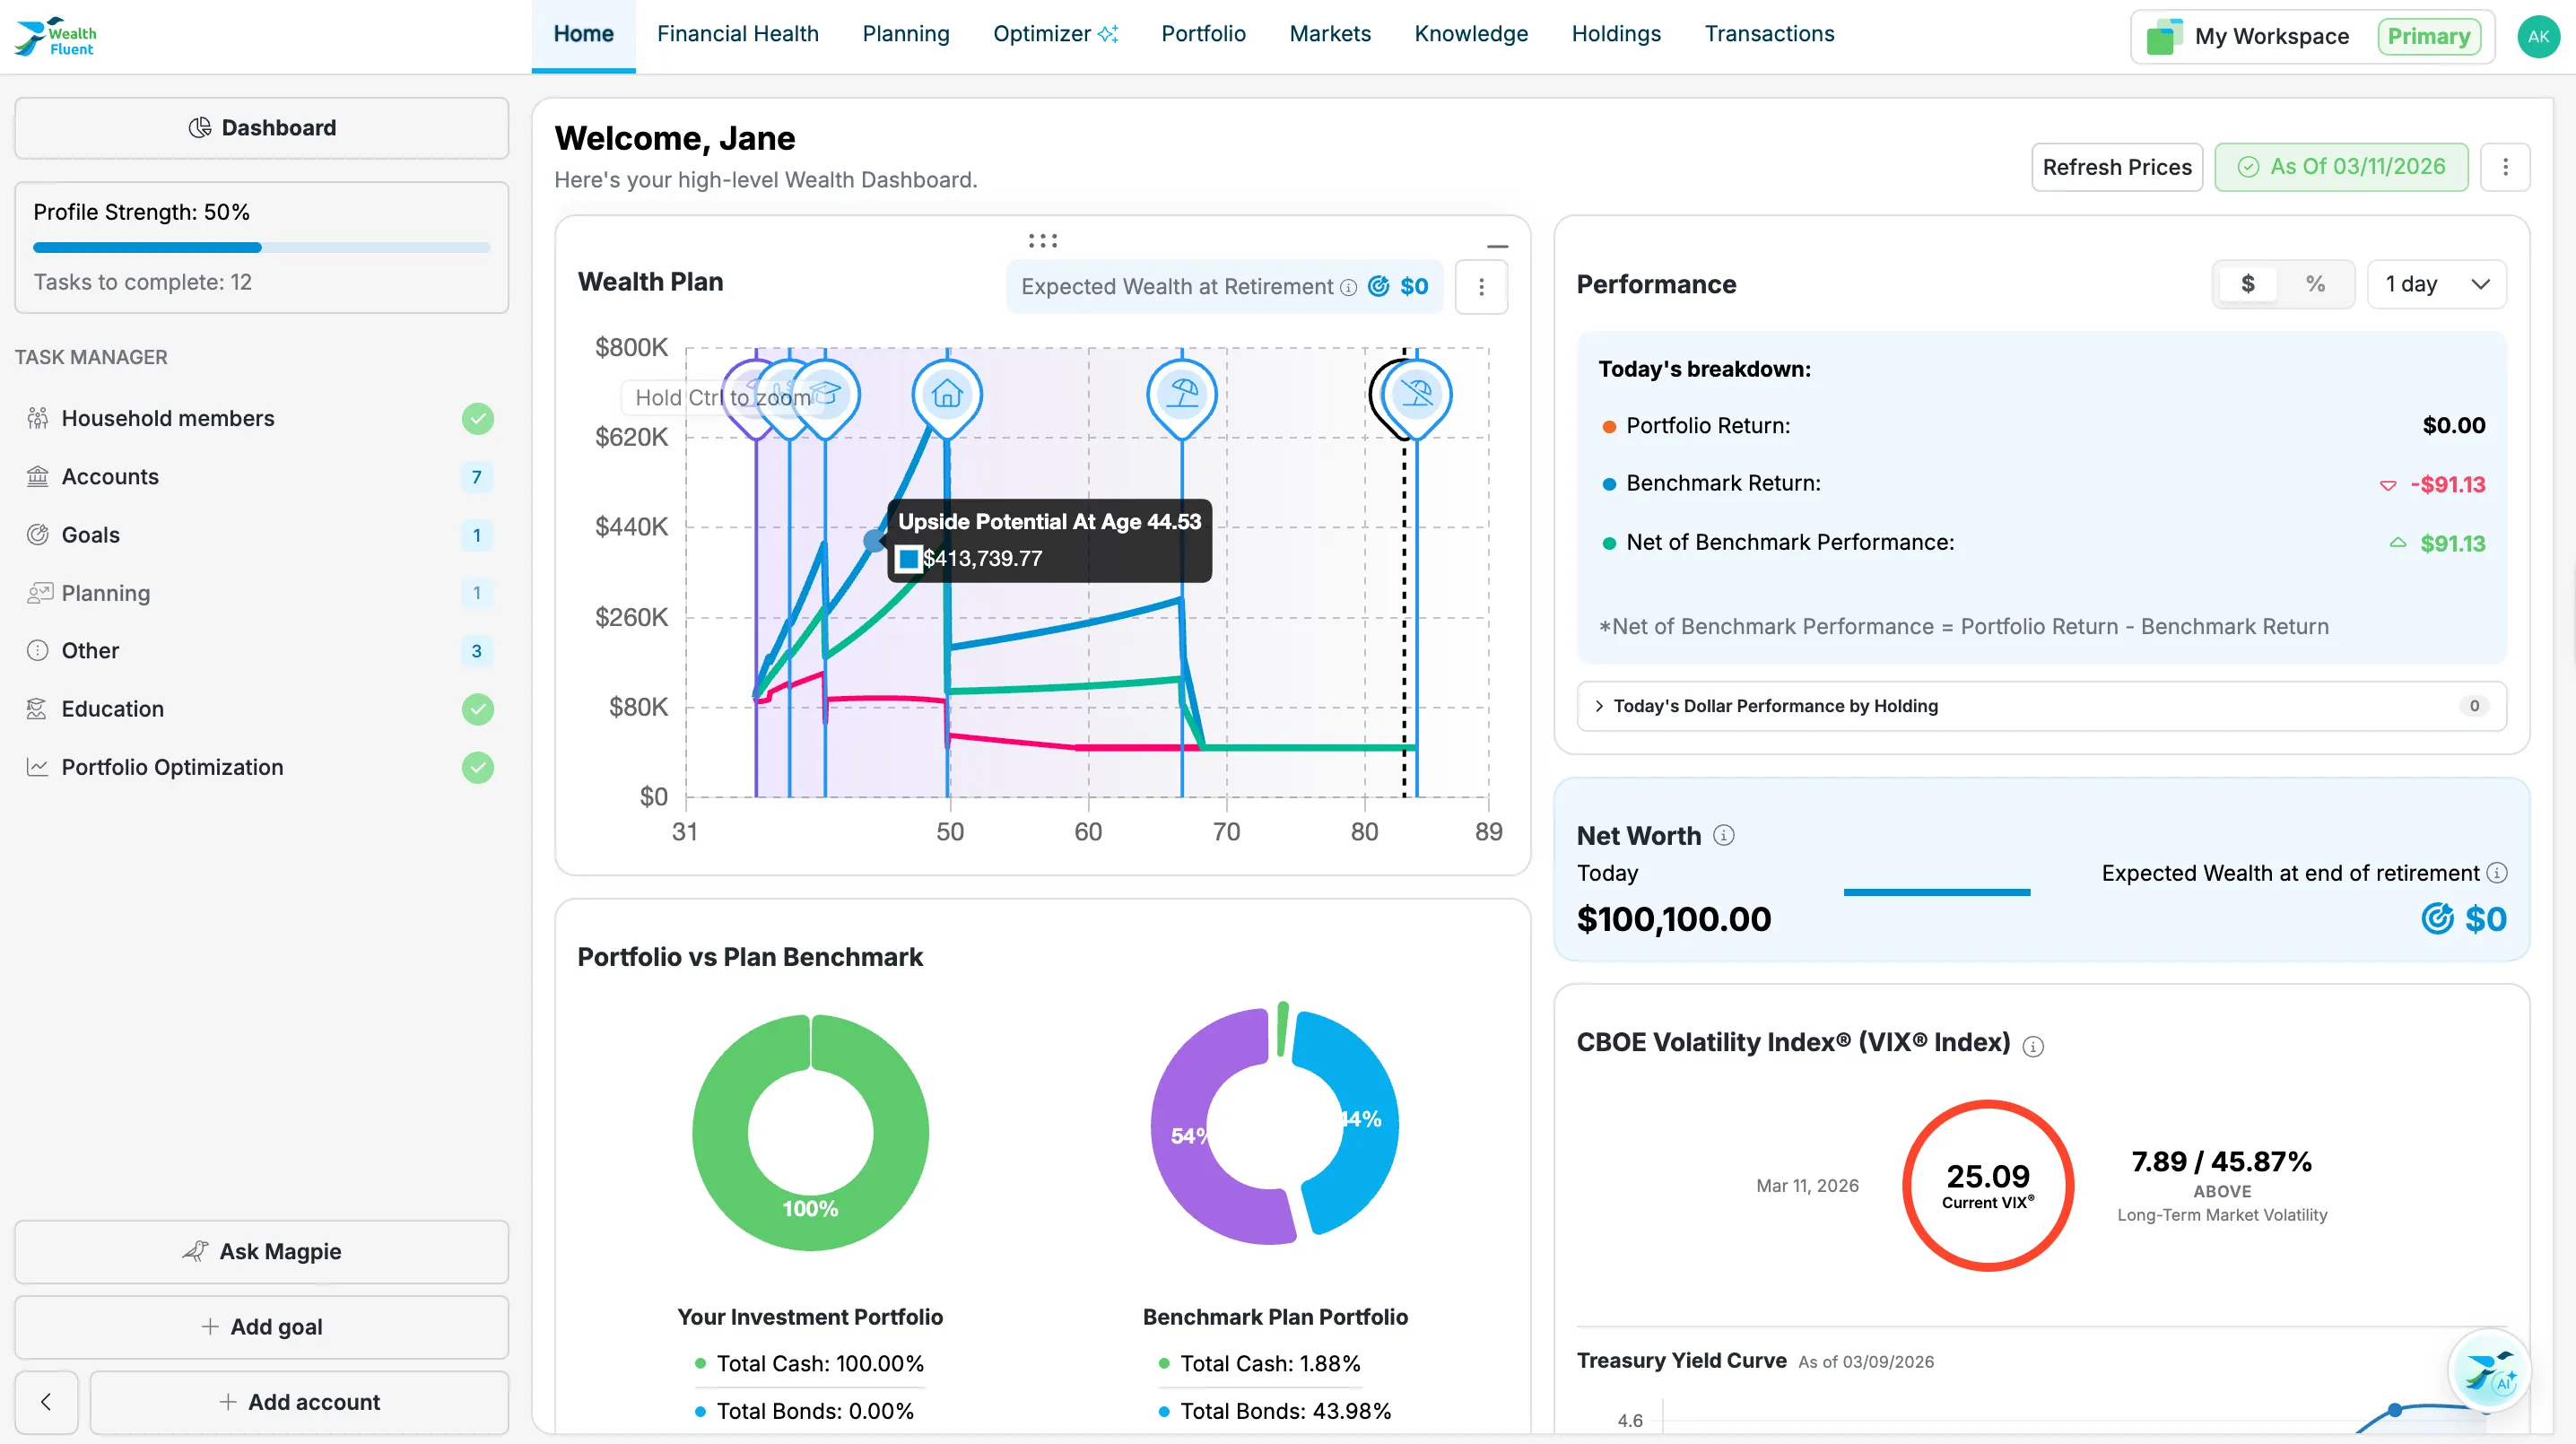Image resolution: width=2576 pixels, height=1444 pixels.
Task: Open the Financial Health tab
Action: tap(737, 34)
